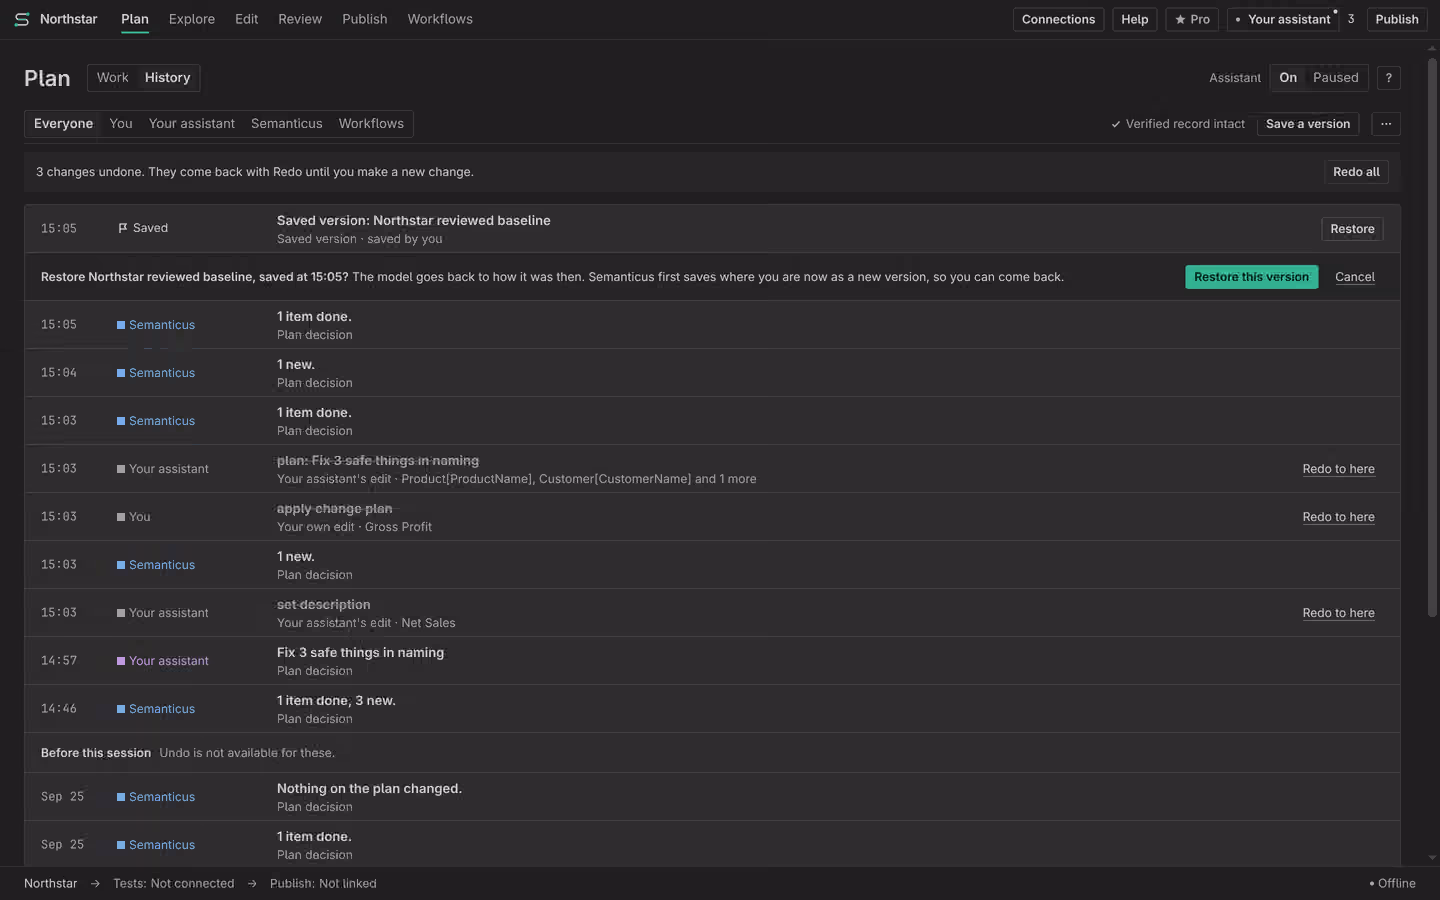Click the Publish button at top right
This screenshot has width=1440, height=900.
(x=1397, y=19)
